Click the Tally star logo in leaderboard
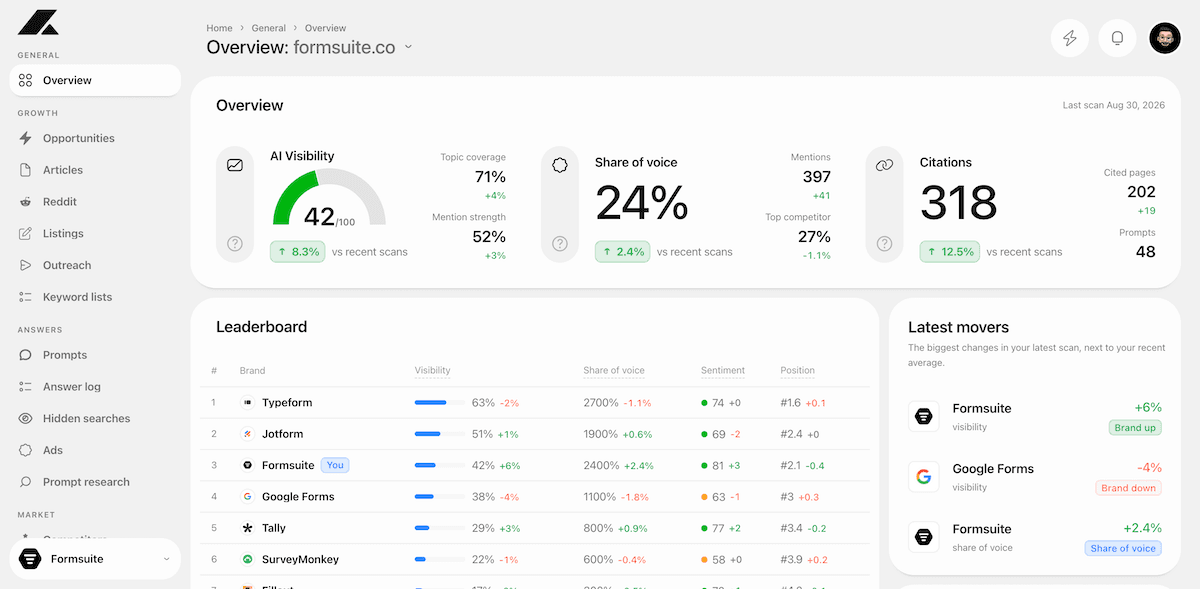The image size is (1200, 589). click(x=247, y=528)
